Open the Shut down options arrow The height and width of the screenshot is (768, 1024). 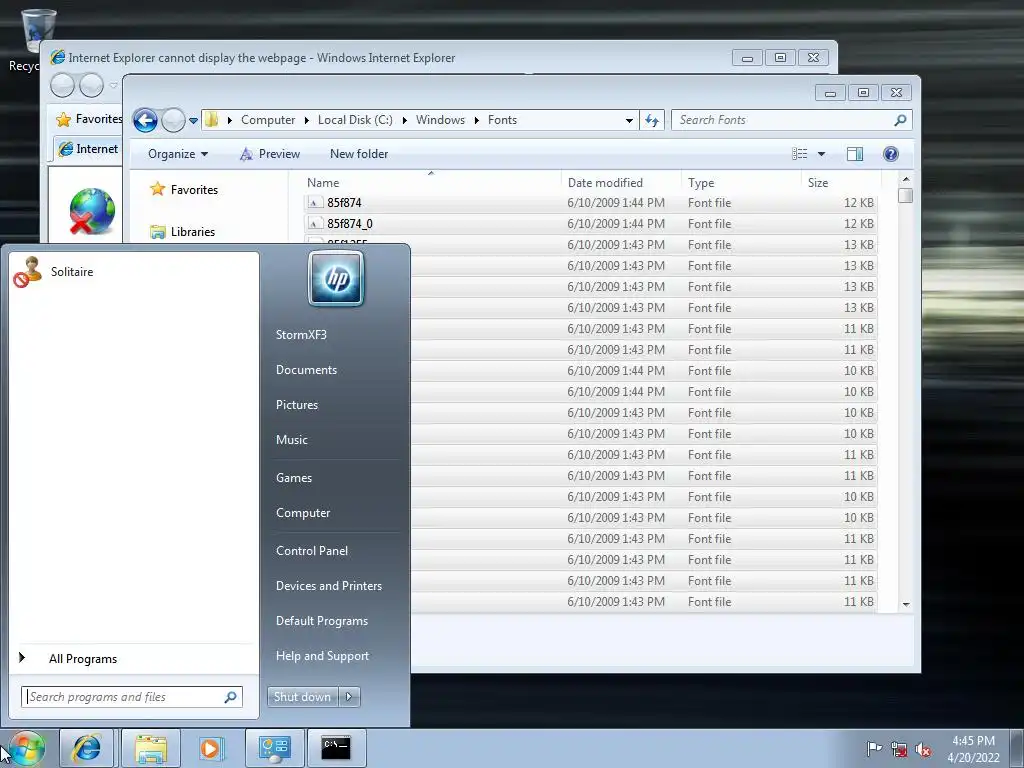tap(349, 697)
